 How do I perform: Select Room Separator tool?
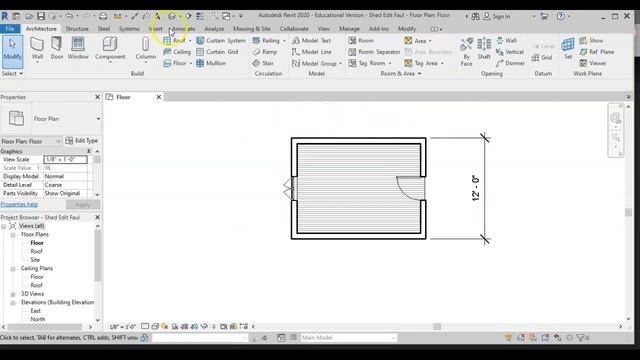pos(374,52)
